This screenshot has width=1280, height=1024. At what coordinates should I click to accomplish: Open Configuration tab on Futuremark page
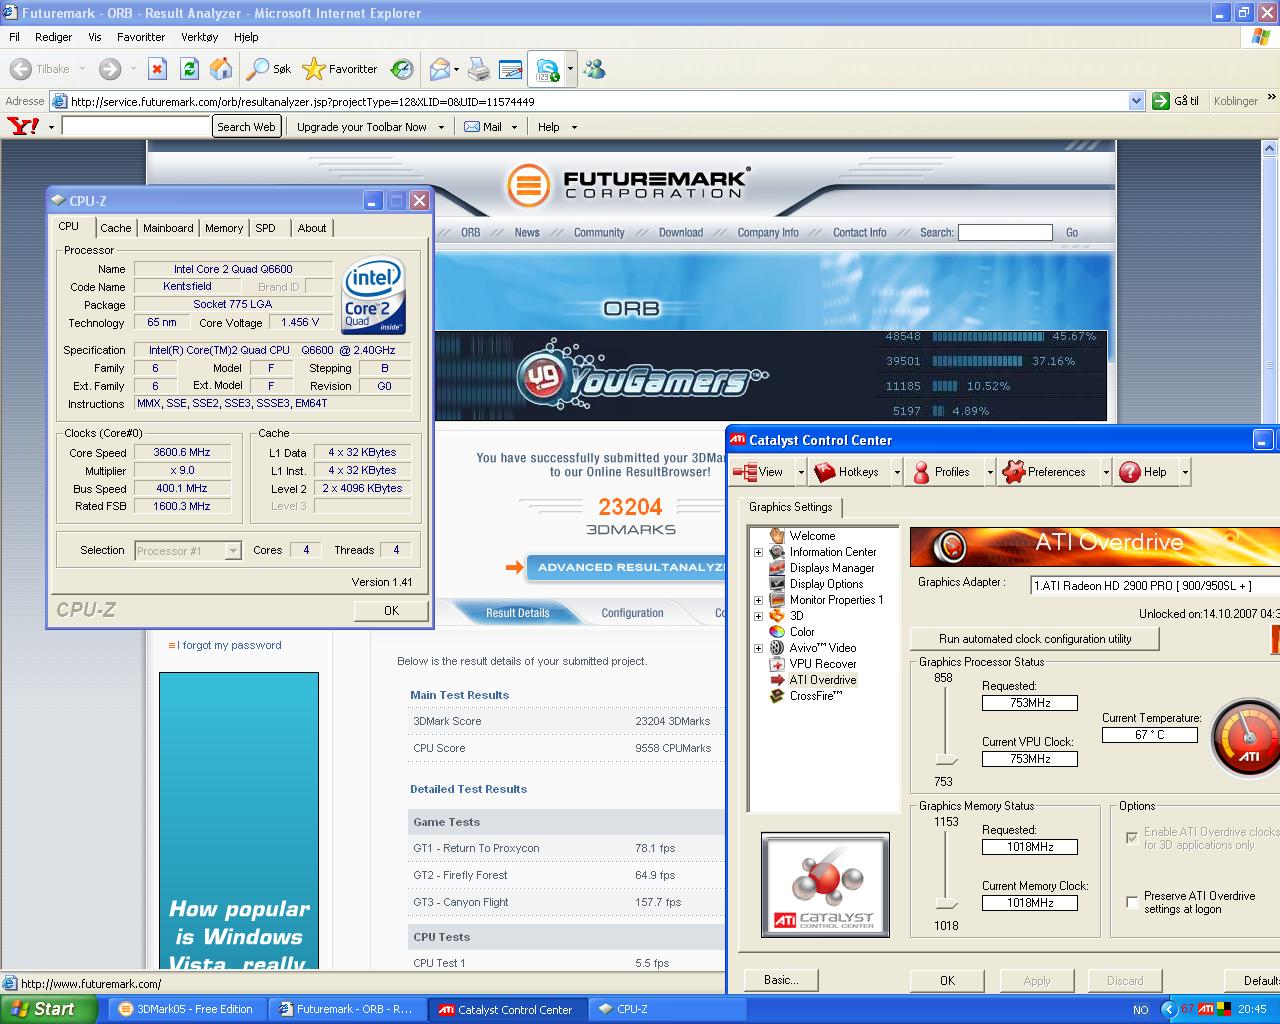[x=632, y=613]
